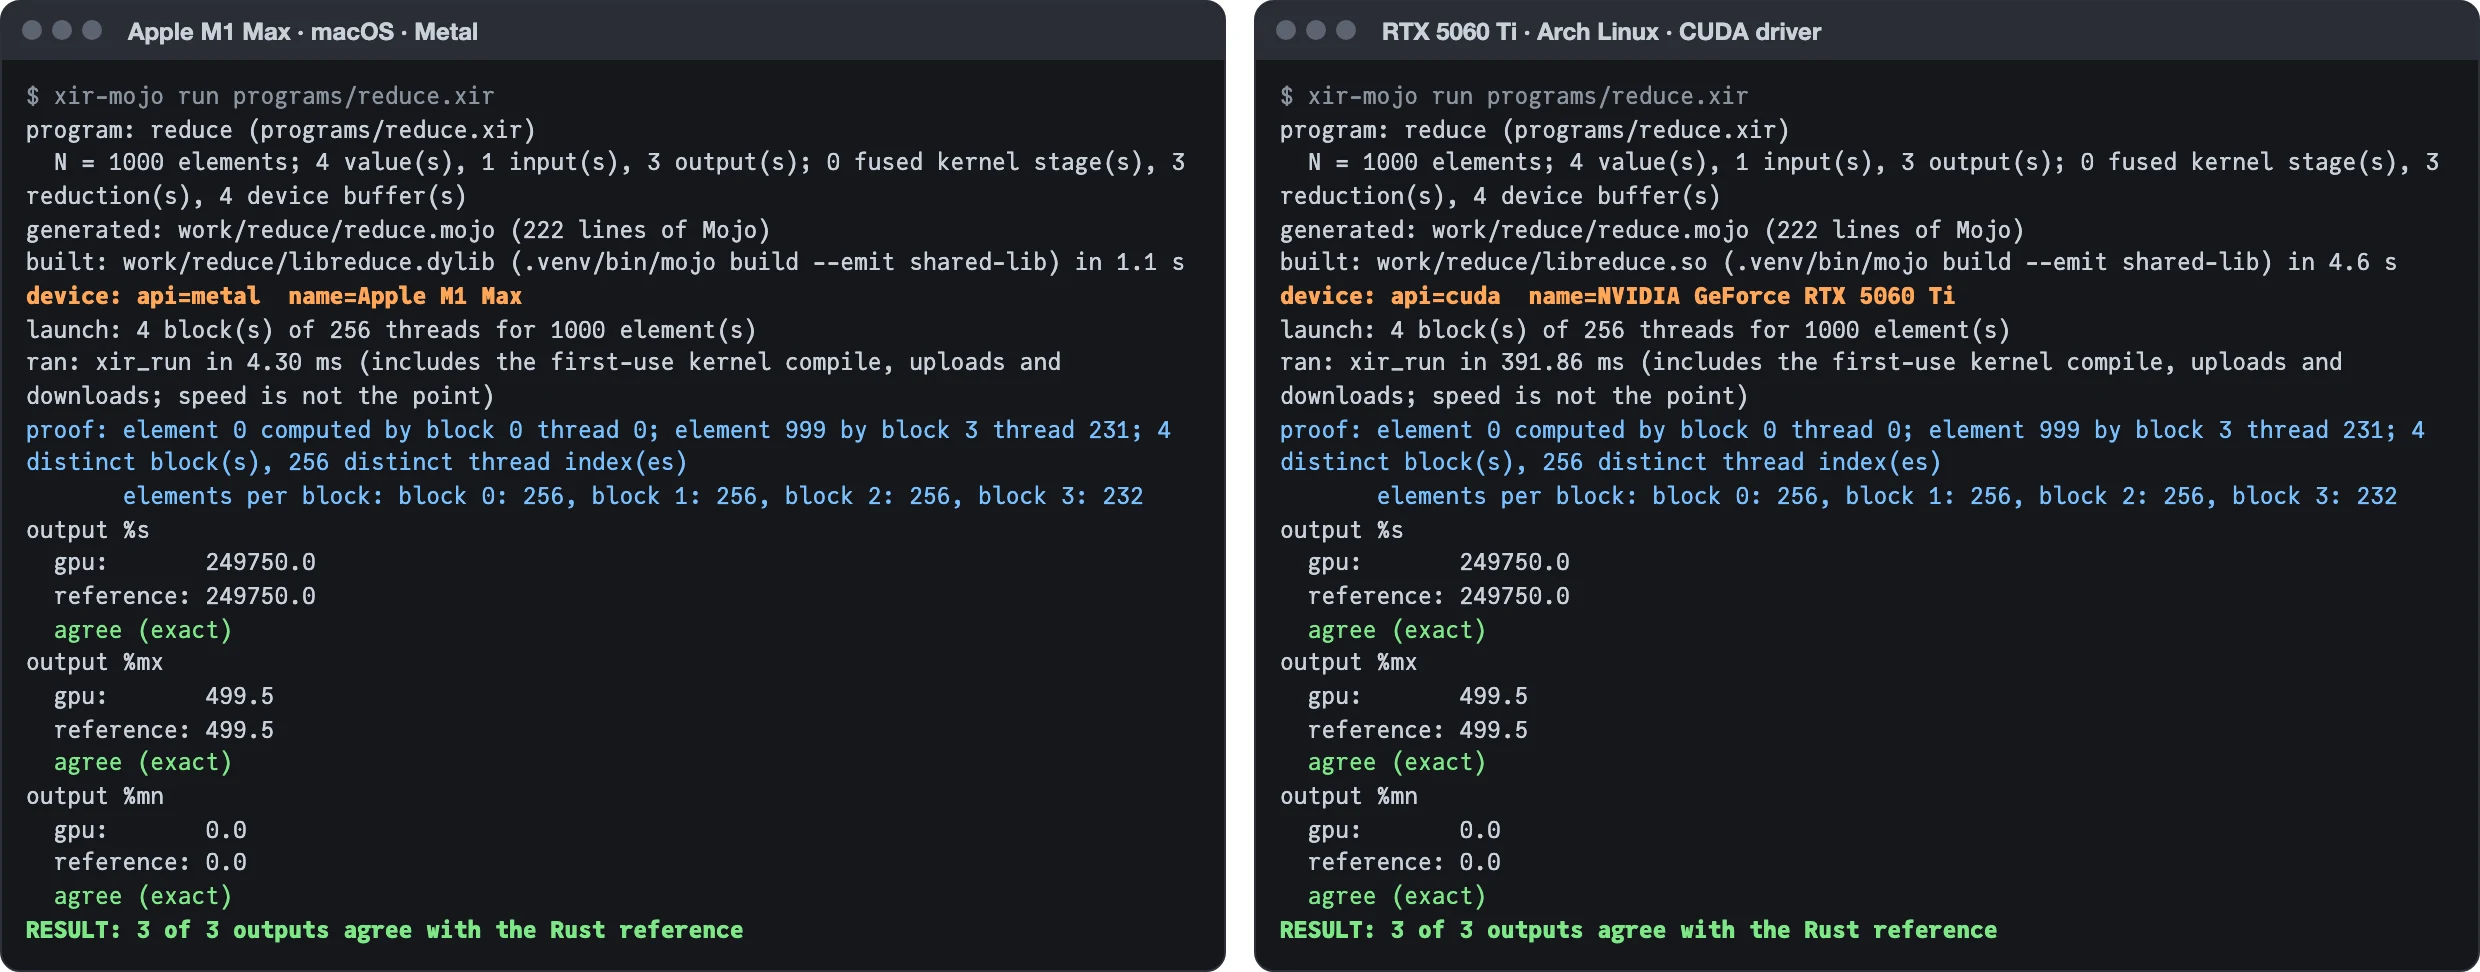
Task: Click 'elements per block' line in the CUDA window
Action: 1887,496
